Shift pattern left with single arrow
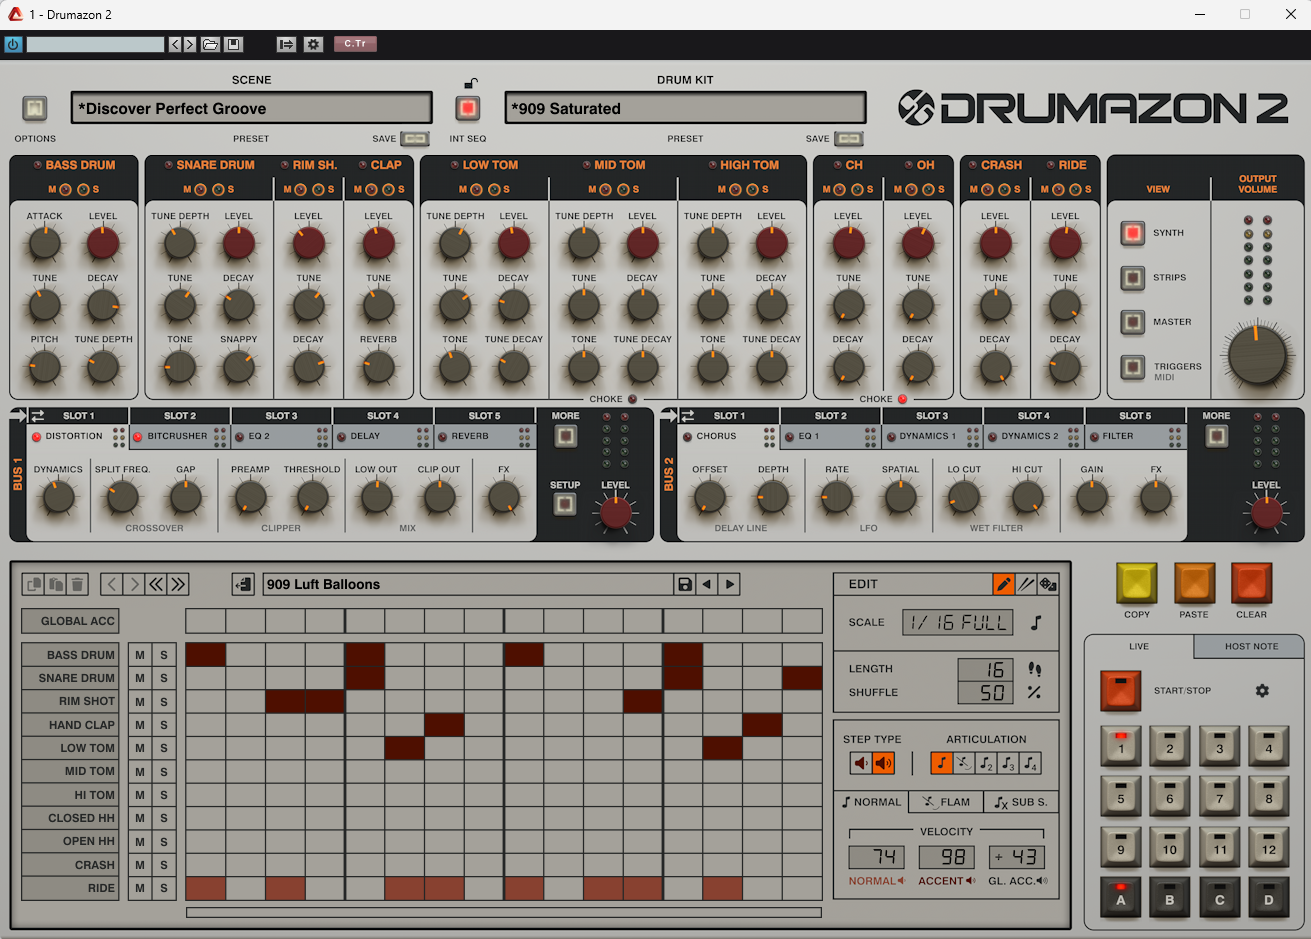 [x=112, y=584]
